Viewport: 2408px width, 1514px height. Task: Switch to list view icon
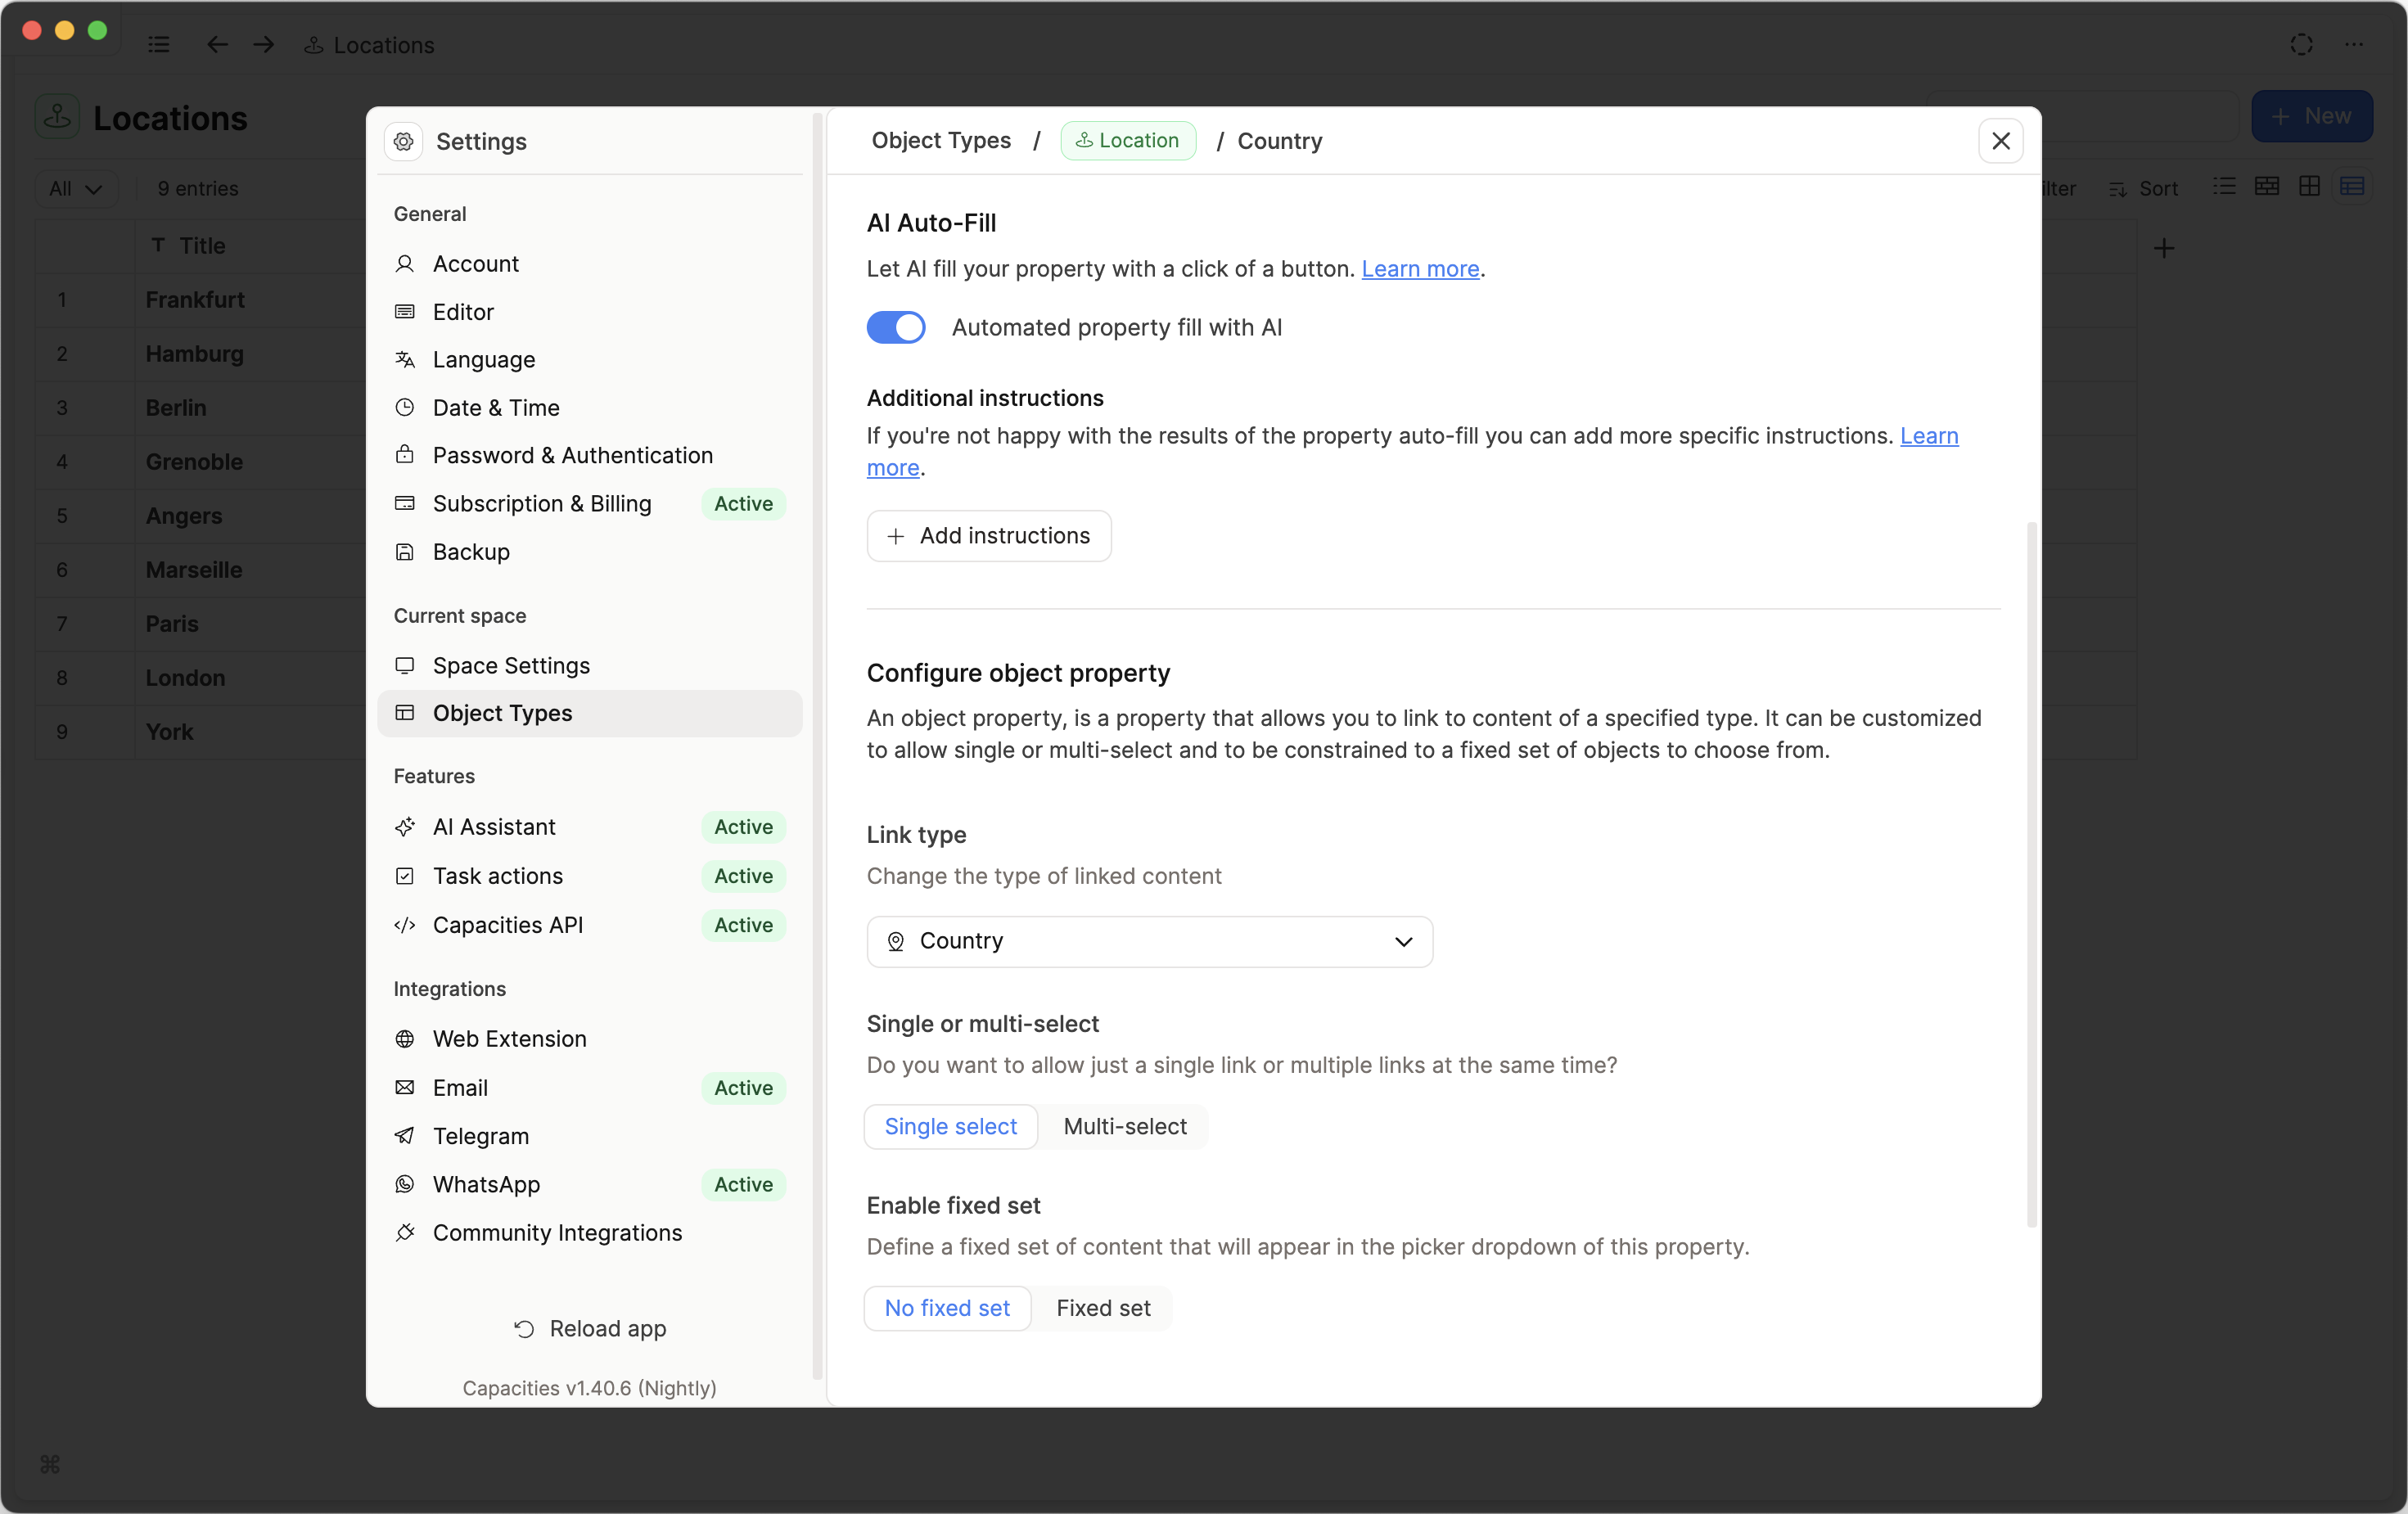point(2224,187)
